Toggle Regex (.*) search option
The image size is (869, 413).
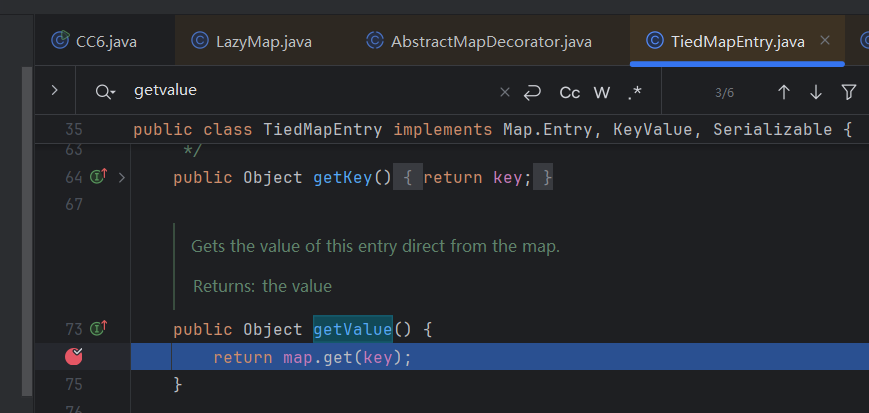[x=635, y=93]
